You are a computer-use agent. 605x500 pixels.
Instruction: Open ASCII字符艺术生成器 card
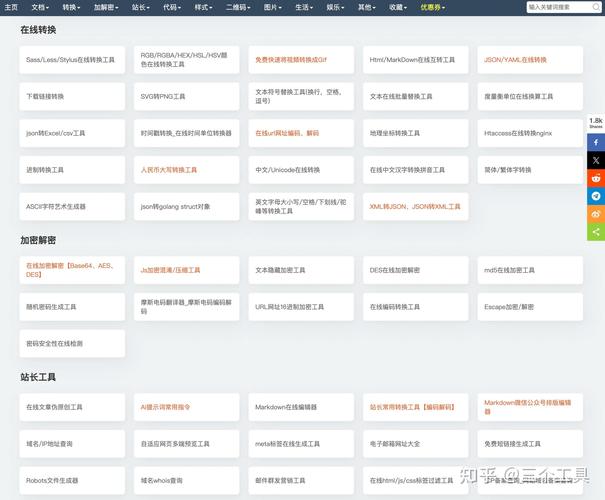tap(72, 206)
